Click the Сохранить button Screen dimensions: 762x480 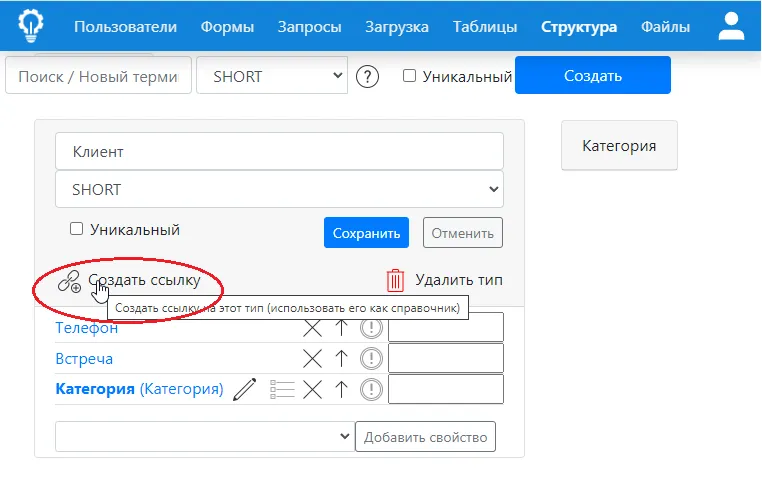(x=366, y=233)
